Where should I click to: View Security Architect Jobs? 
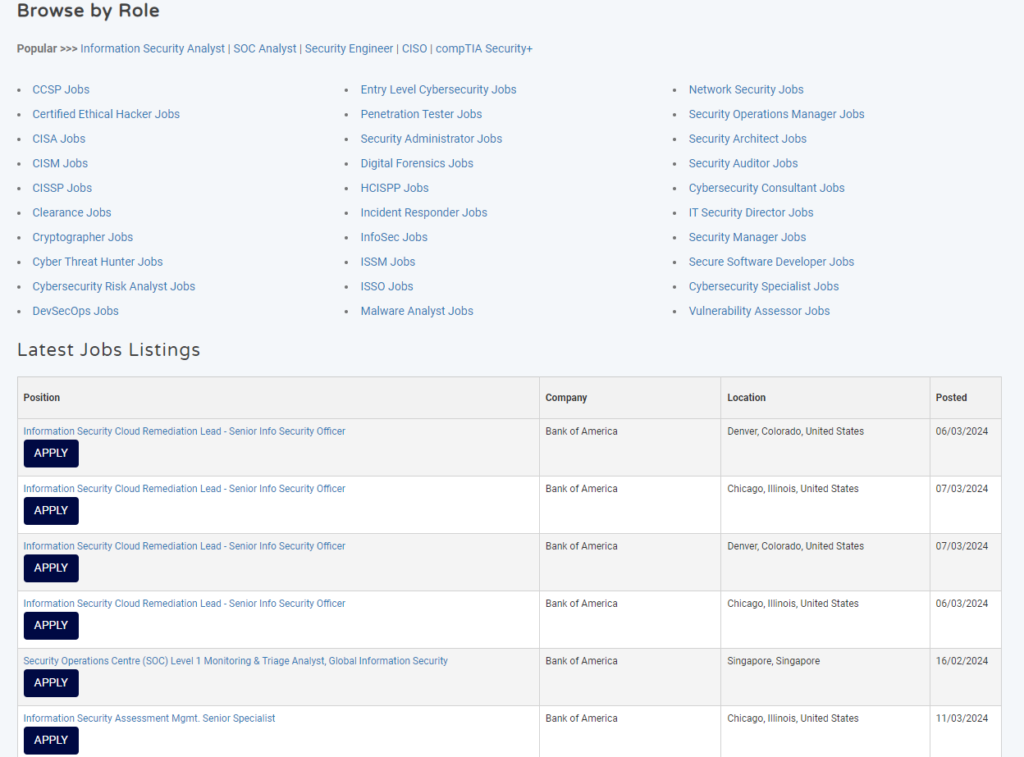coord(747,138)
